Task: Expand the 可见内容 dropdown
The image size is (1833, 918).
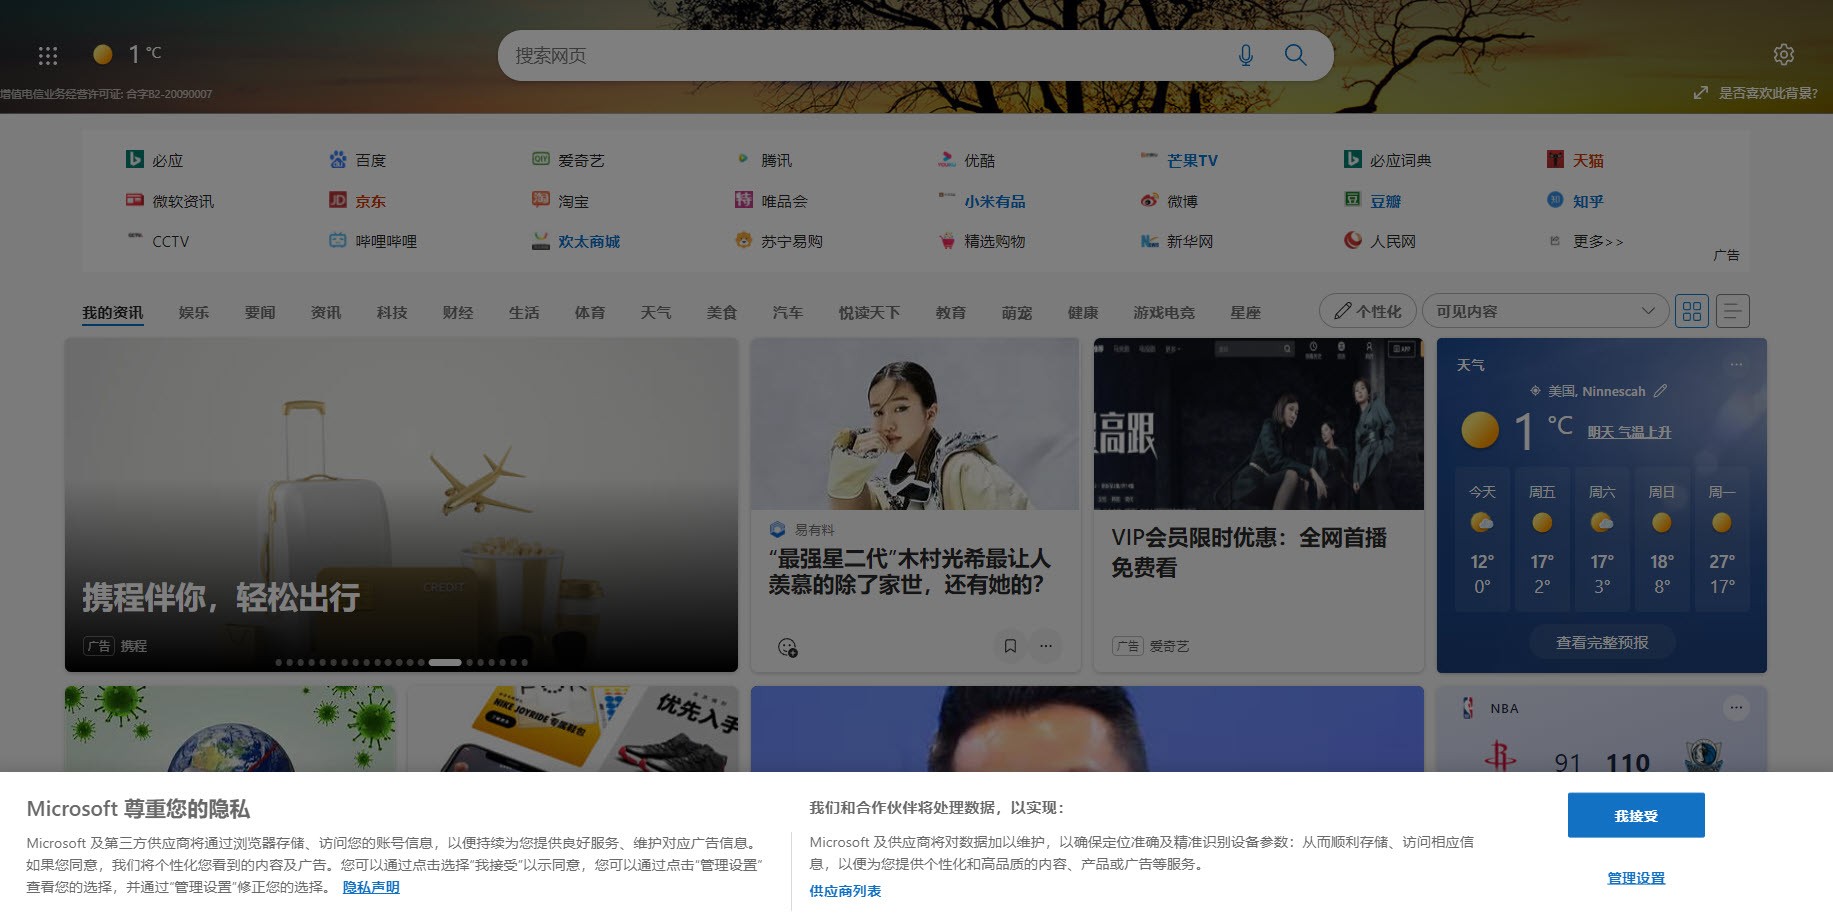Action: [1545, 311]
